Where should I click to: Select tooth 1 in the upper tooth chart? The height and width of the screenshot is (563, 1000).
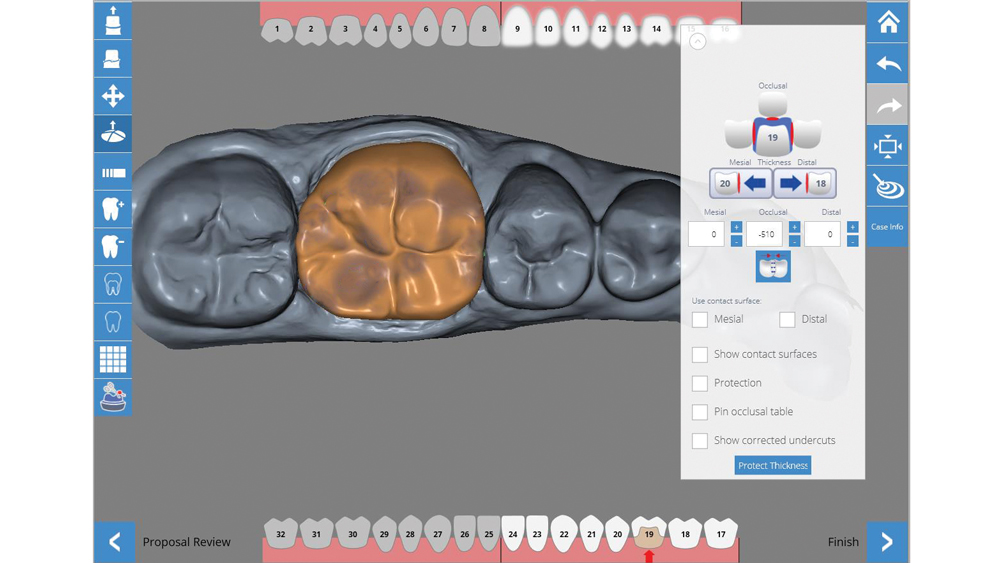277,30
